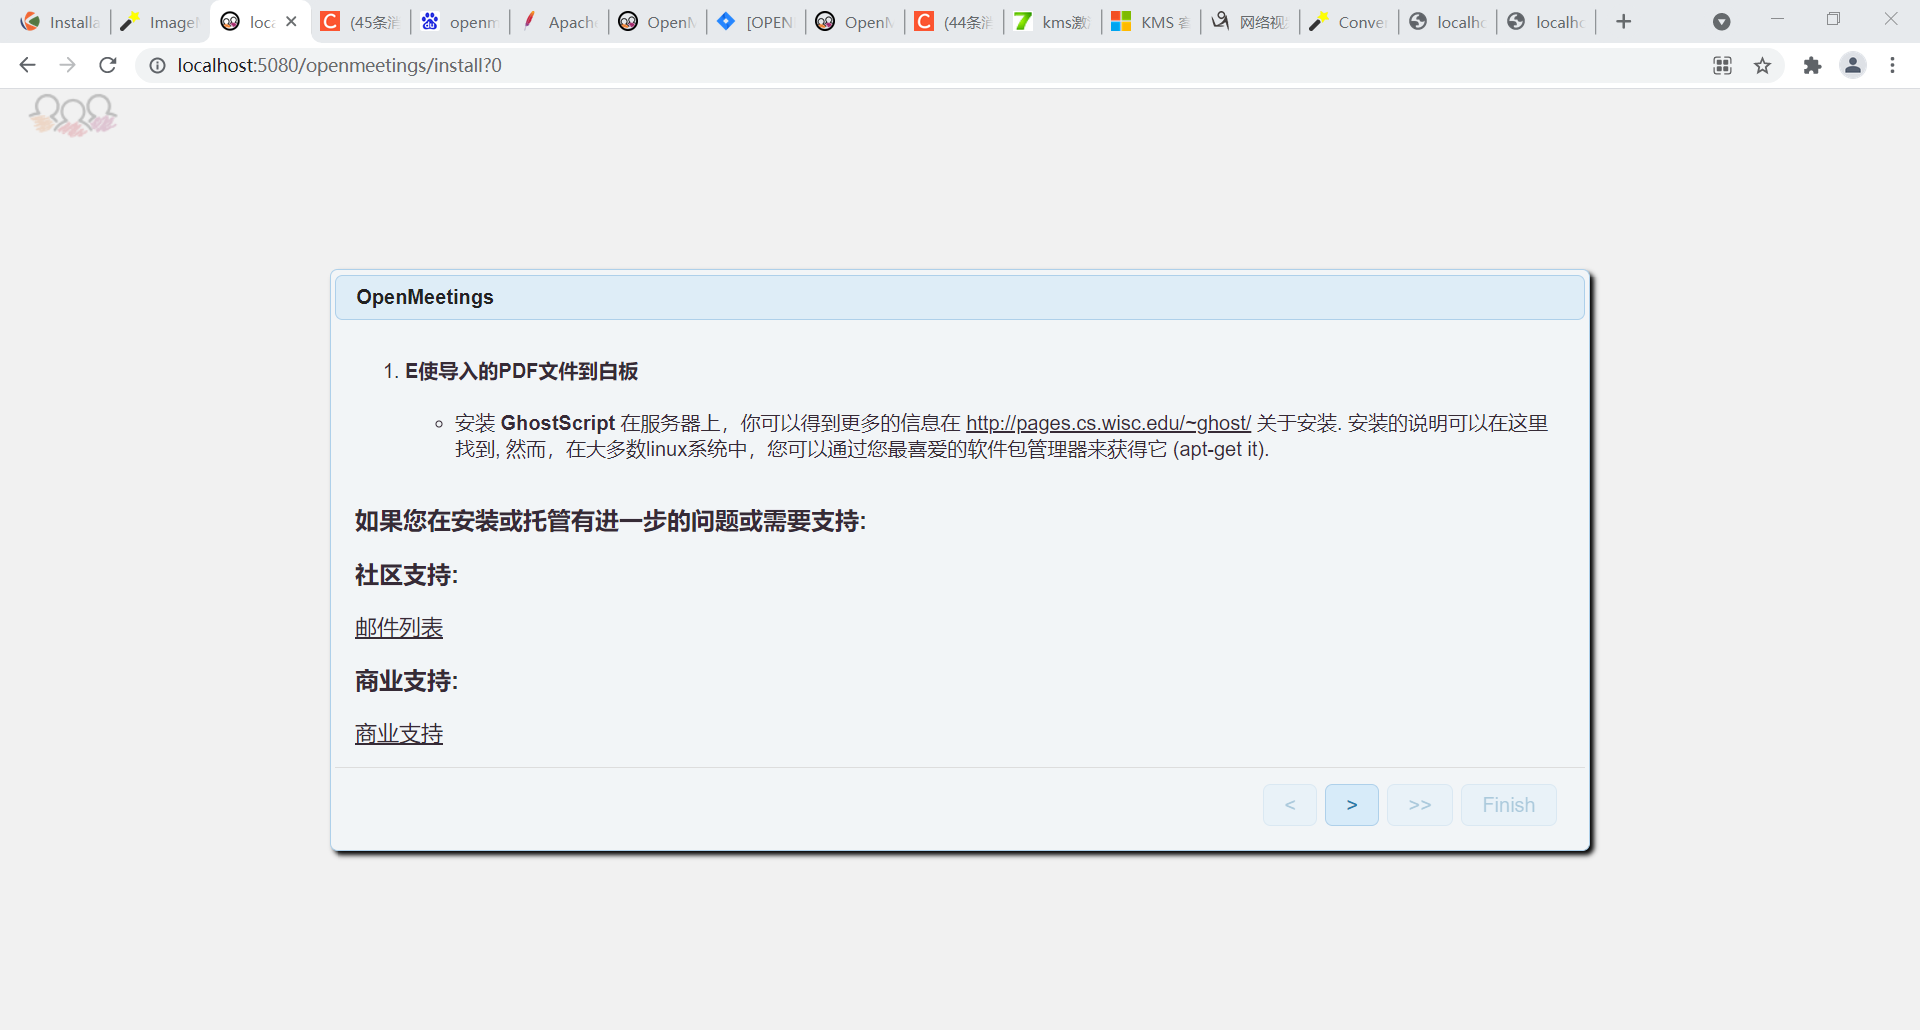Screen dimensions: 1920x1030
Task: Click the browser forward arrow
Action: (67, 65)
